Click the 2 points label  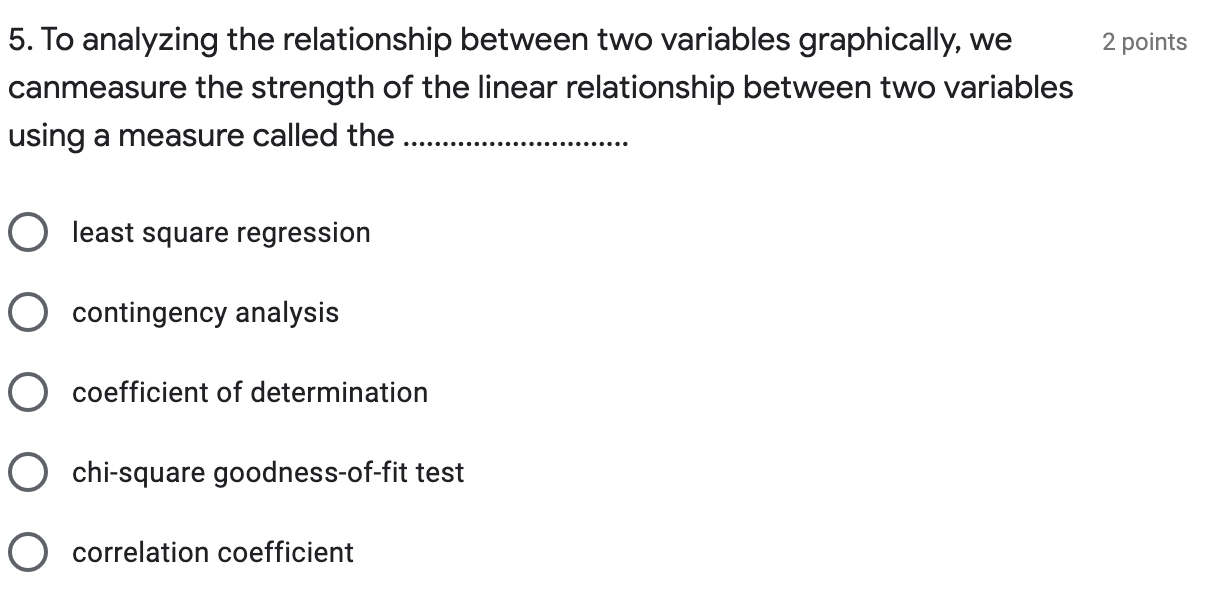(1144, 41)
